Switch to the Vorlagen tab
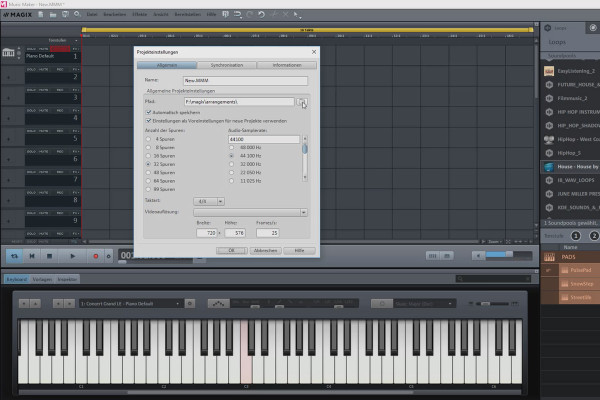The width and height of the screenshot is (600, 400). (42, 279)
